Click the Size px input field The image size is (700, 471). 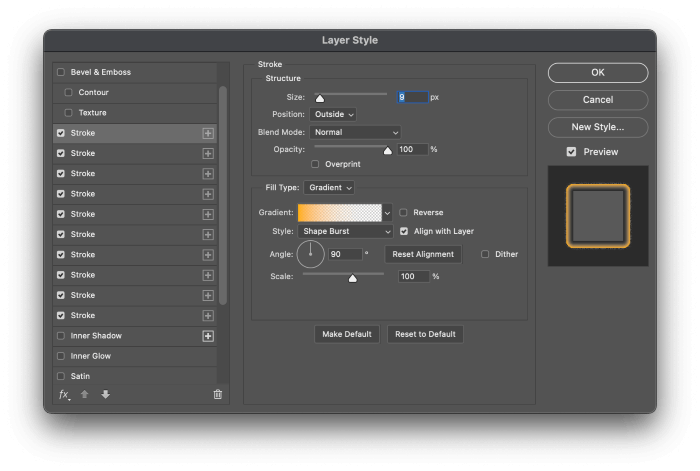412,97
